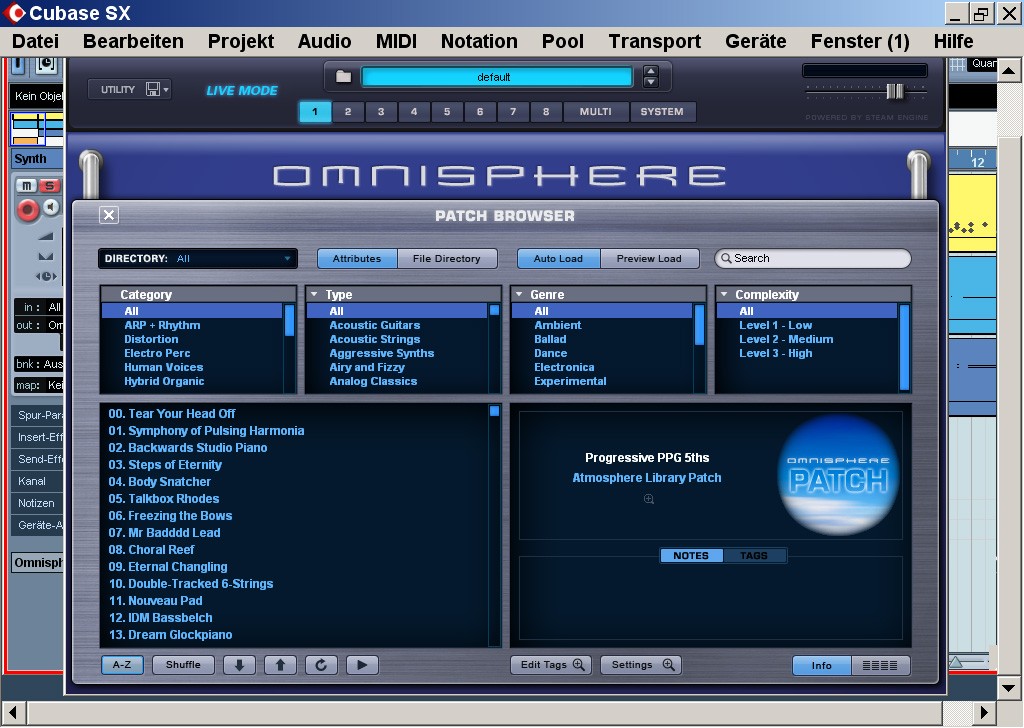Screen dimensions: 1024x728
Task: Switch to the multi-column grid view
Action: (x=880, y=665)
